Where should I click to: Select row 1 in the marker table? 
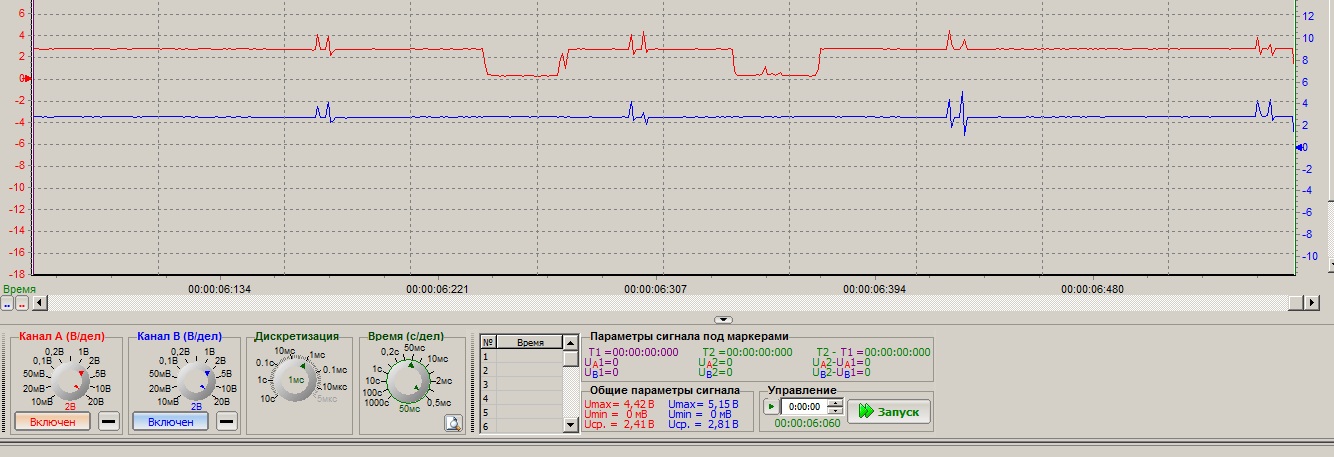click(x=521, y=356)
